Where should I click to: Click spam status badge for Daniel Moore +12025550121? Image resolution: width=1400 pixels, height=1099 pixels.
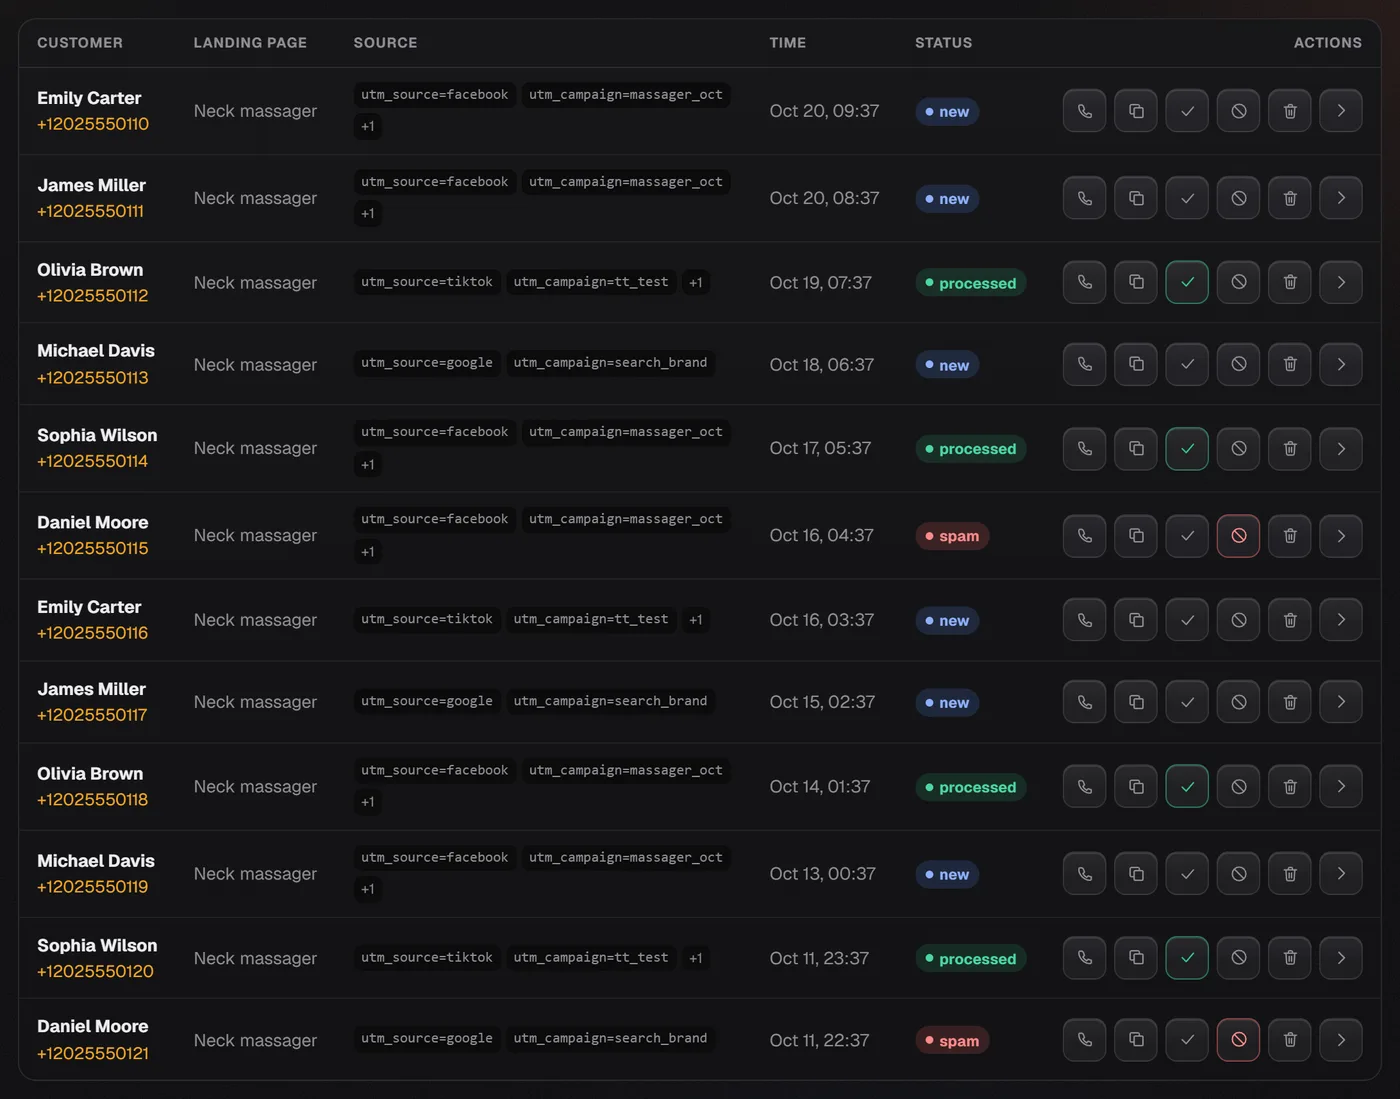tap(952, 1041)
